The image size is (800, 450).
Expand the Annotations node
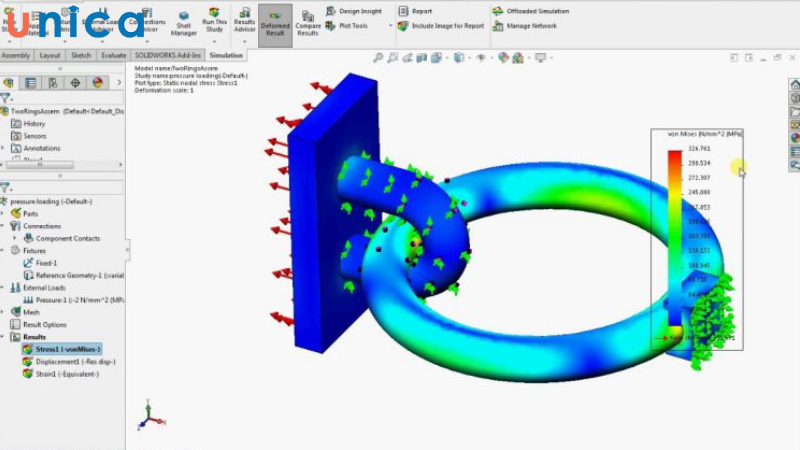click(3, 148)
